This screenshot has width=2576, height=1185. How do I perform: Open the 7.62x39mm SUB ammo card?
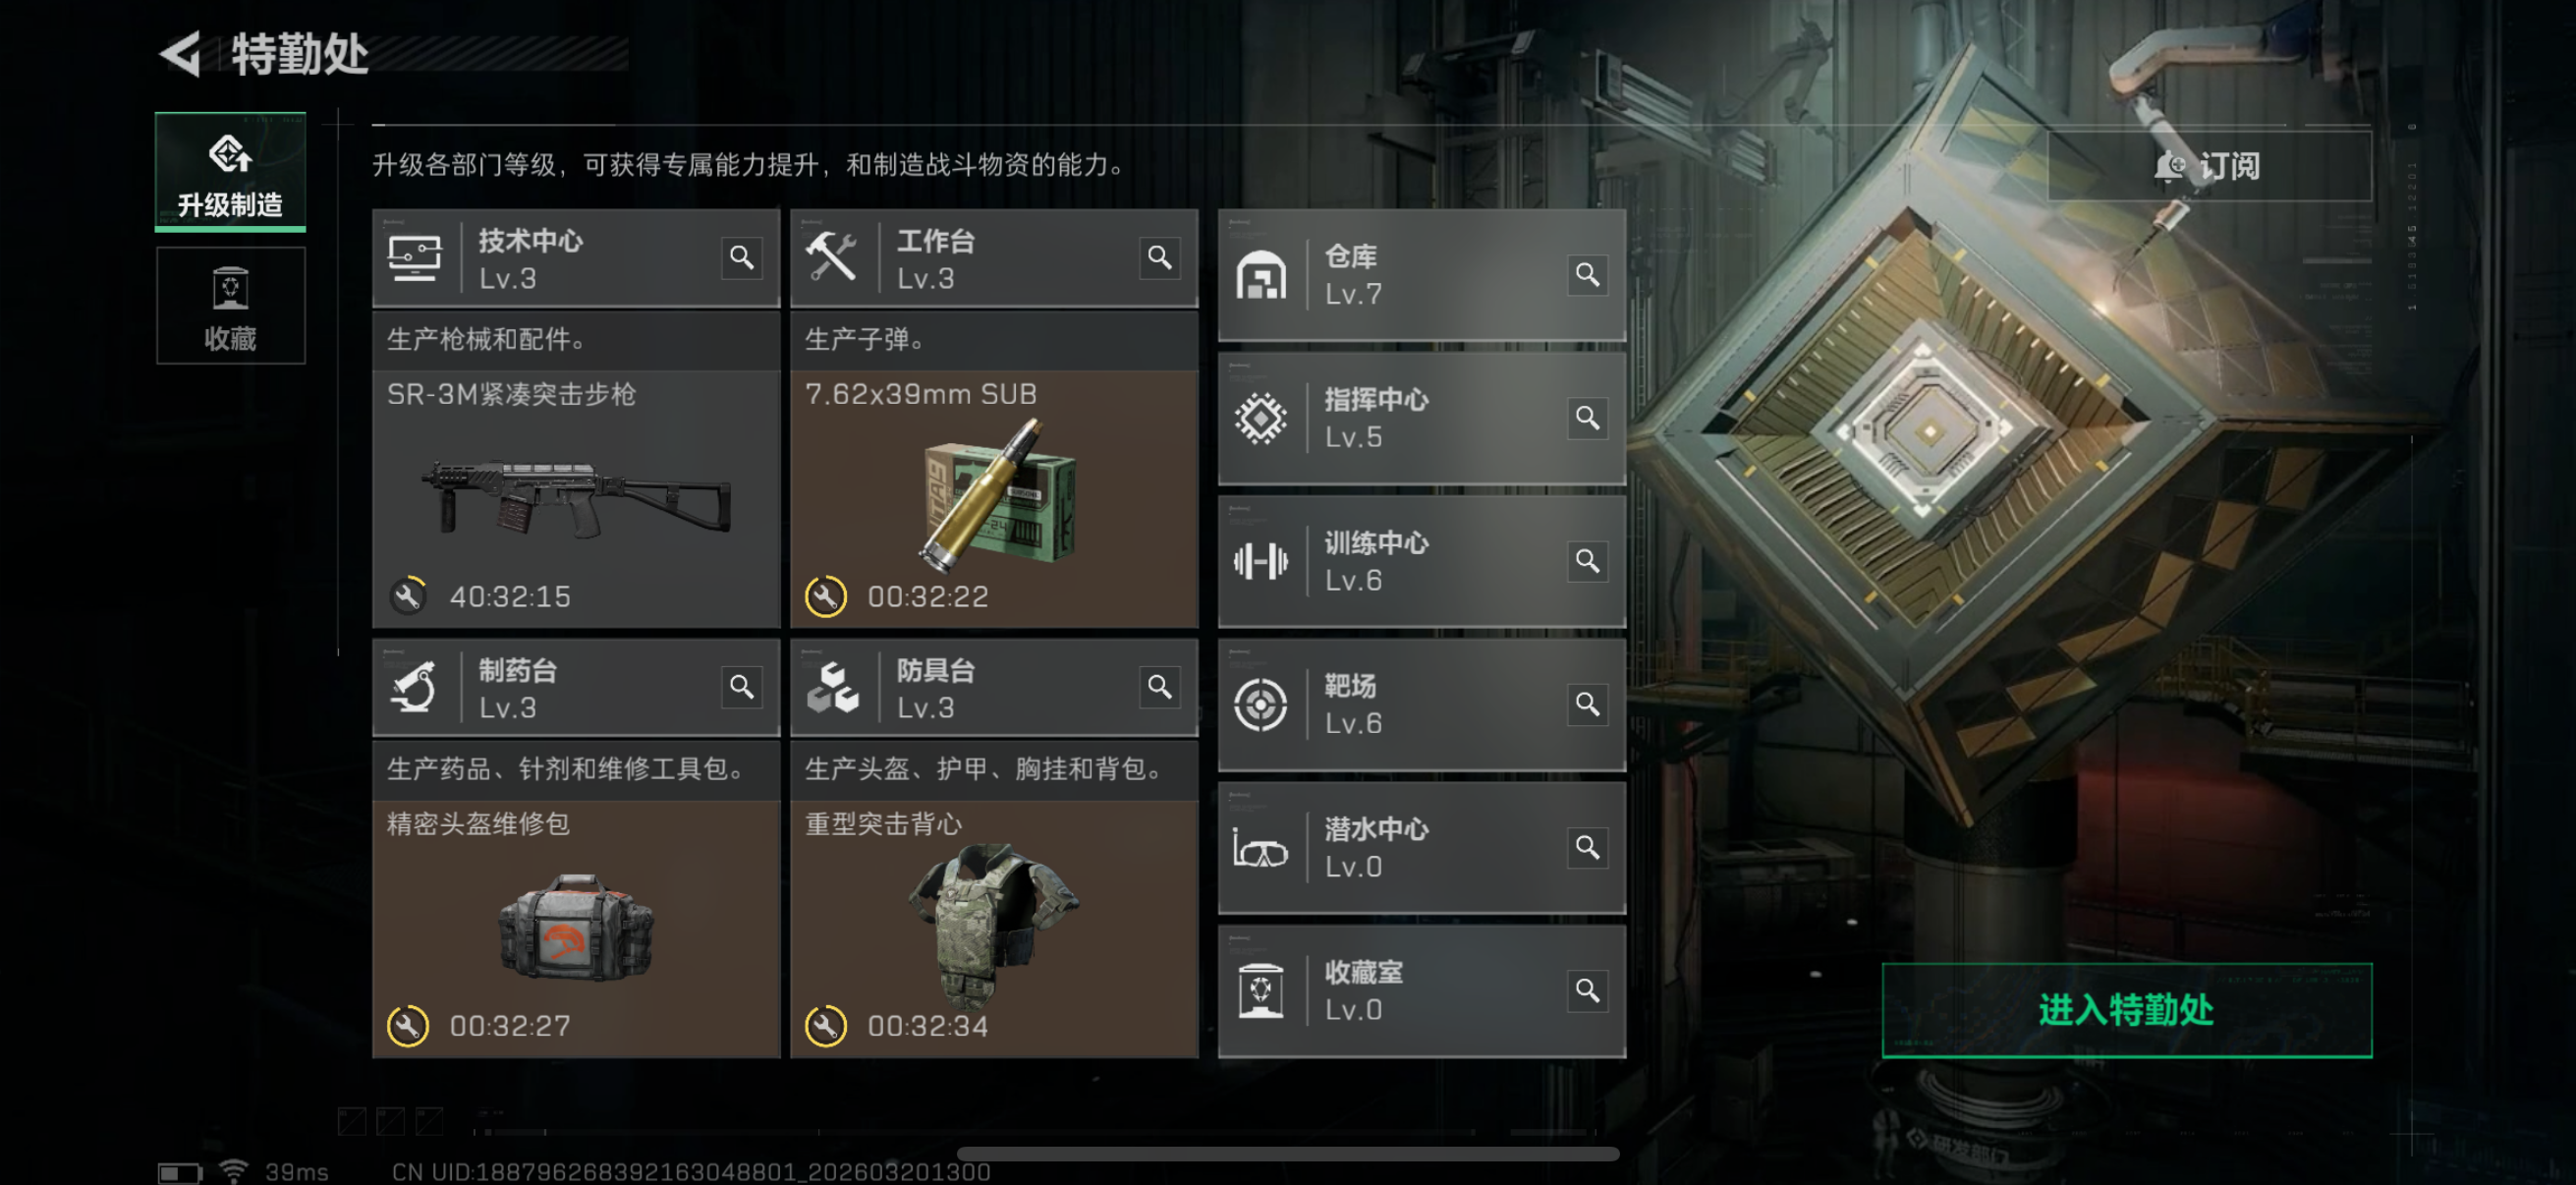click(994, 498)
